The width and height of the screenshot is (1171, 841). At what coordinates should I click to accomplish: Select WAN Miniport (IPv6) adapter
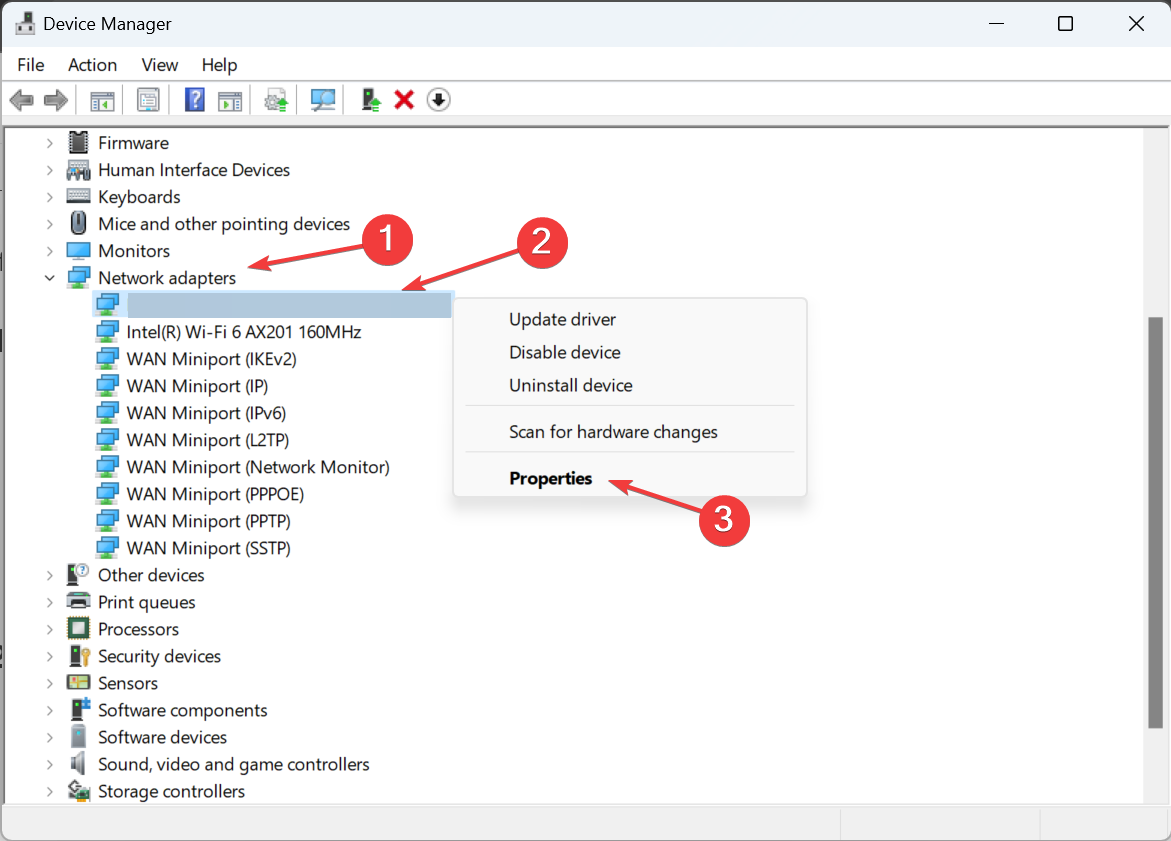(206, 412)
